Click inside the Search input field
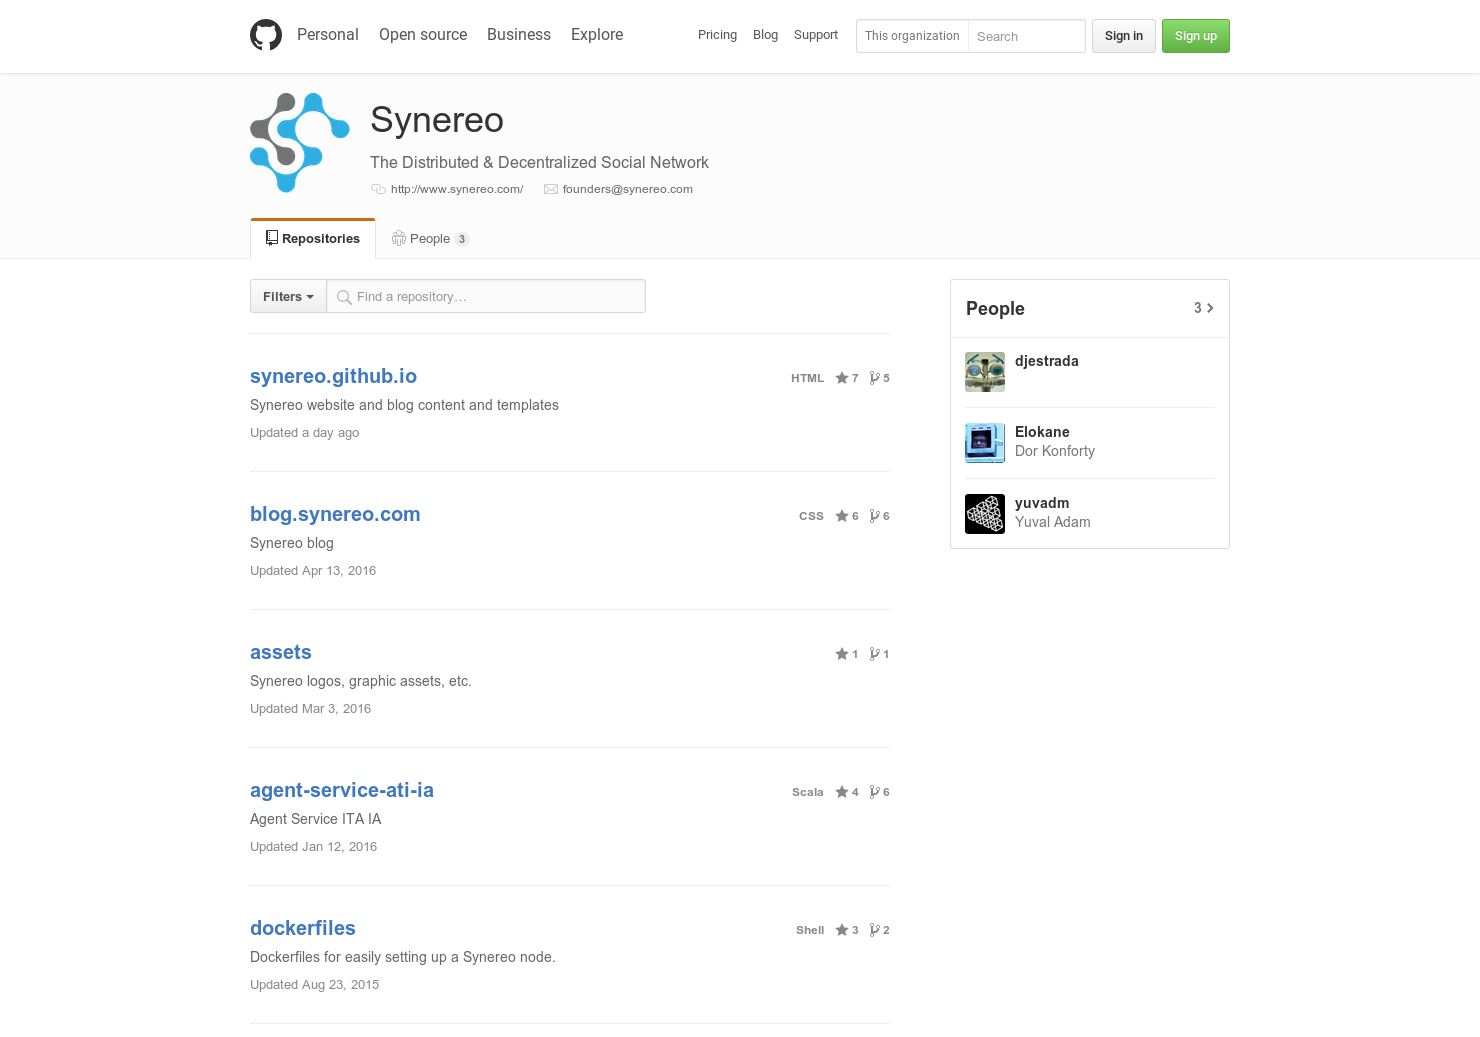 (1025, 36)
